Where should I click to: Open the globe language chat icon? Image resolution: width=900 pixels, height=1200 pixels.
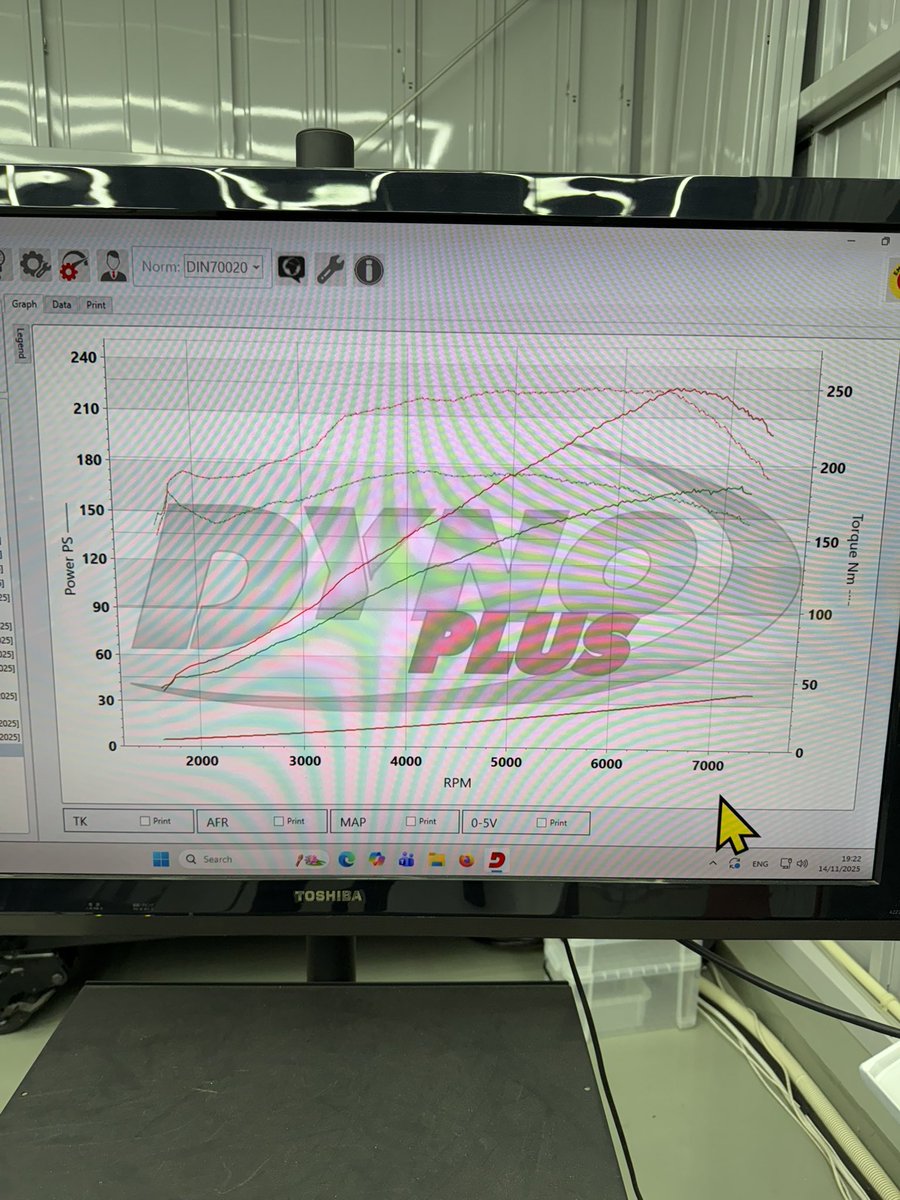(x=291, y=269)
